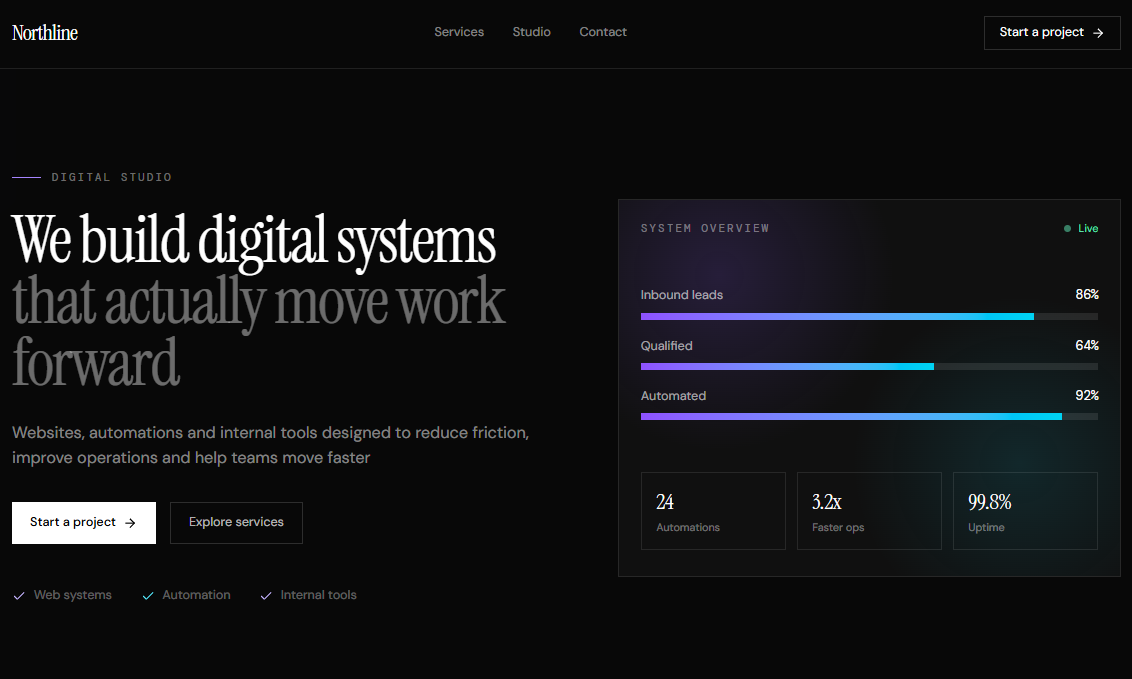Click the 64% value
Screen dimensions: 1132x679
click(x=1087, y=345)
